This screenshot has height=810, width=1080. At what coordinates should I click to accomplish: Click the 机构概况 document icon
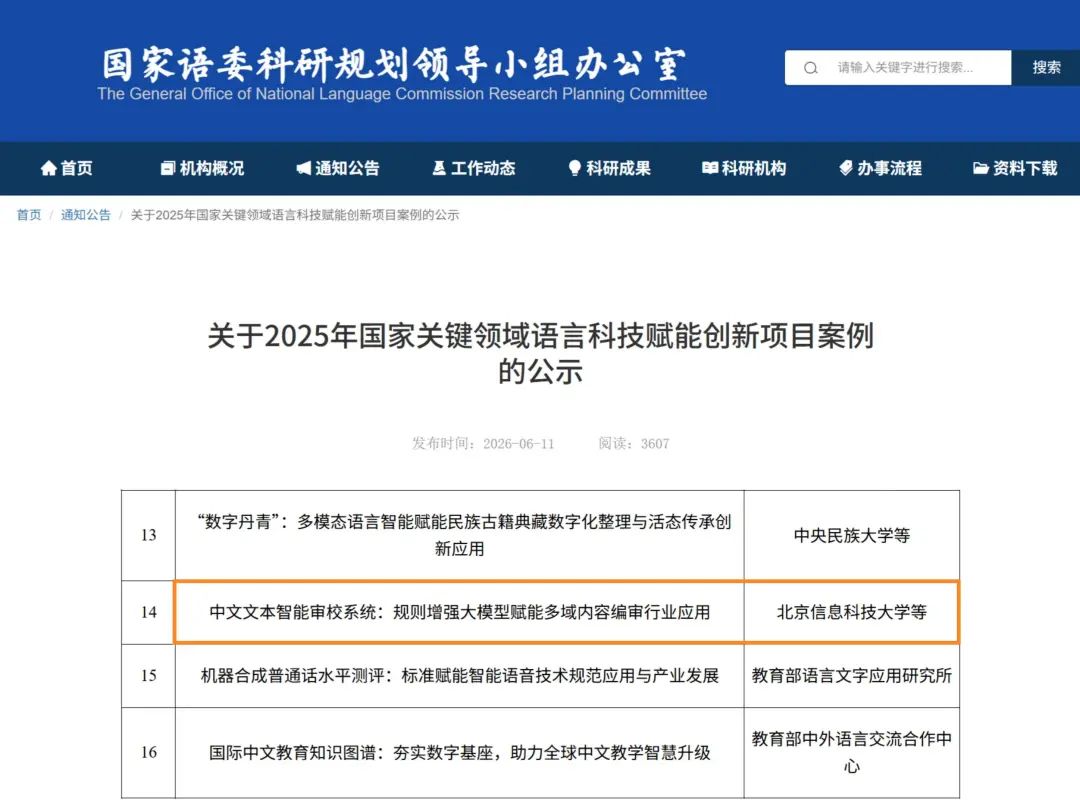pyautogui.click(x=167, y=168)
